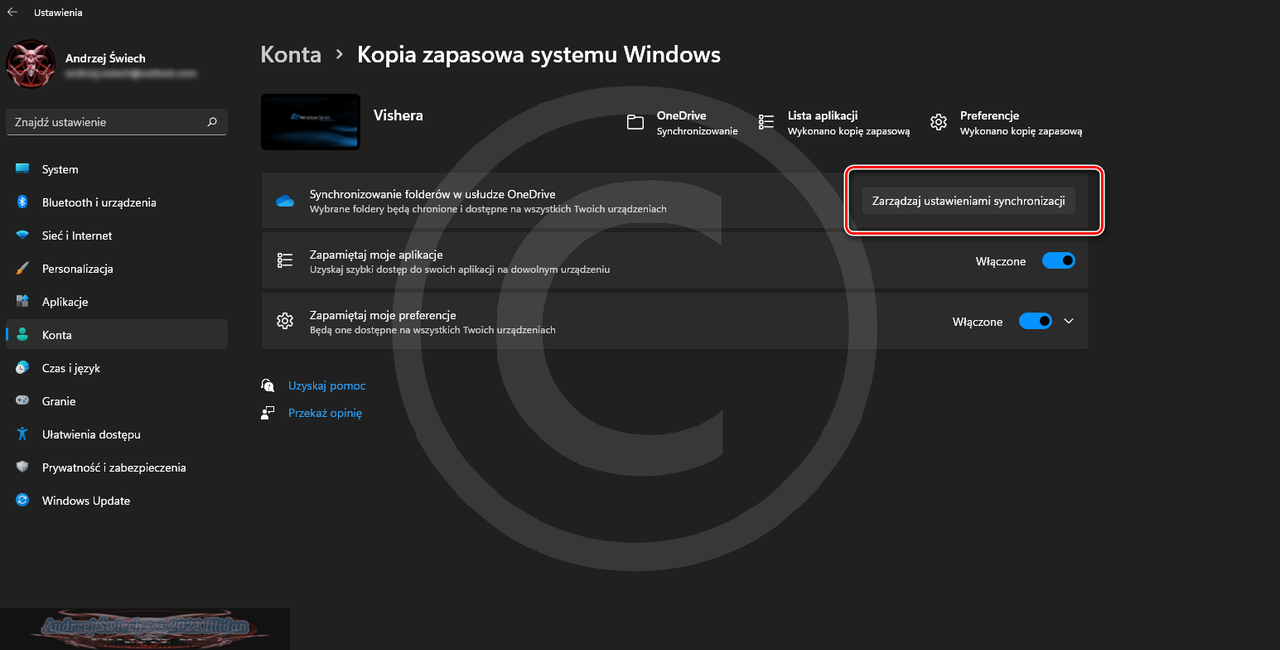Click the Granie gamepad icon
1280x650 pixels.
coord(22,401)
